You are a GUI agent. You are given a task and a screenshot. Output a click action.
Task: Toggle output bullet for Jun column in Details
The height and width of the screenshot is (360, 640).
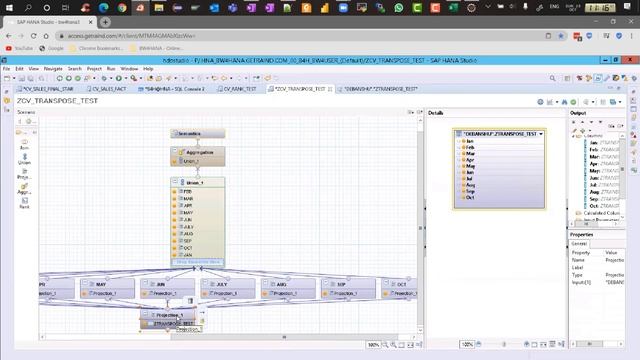pyautogui.click(x=463, y=172)
